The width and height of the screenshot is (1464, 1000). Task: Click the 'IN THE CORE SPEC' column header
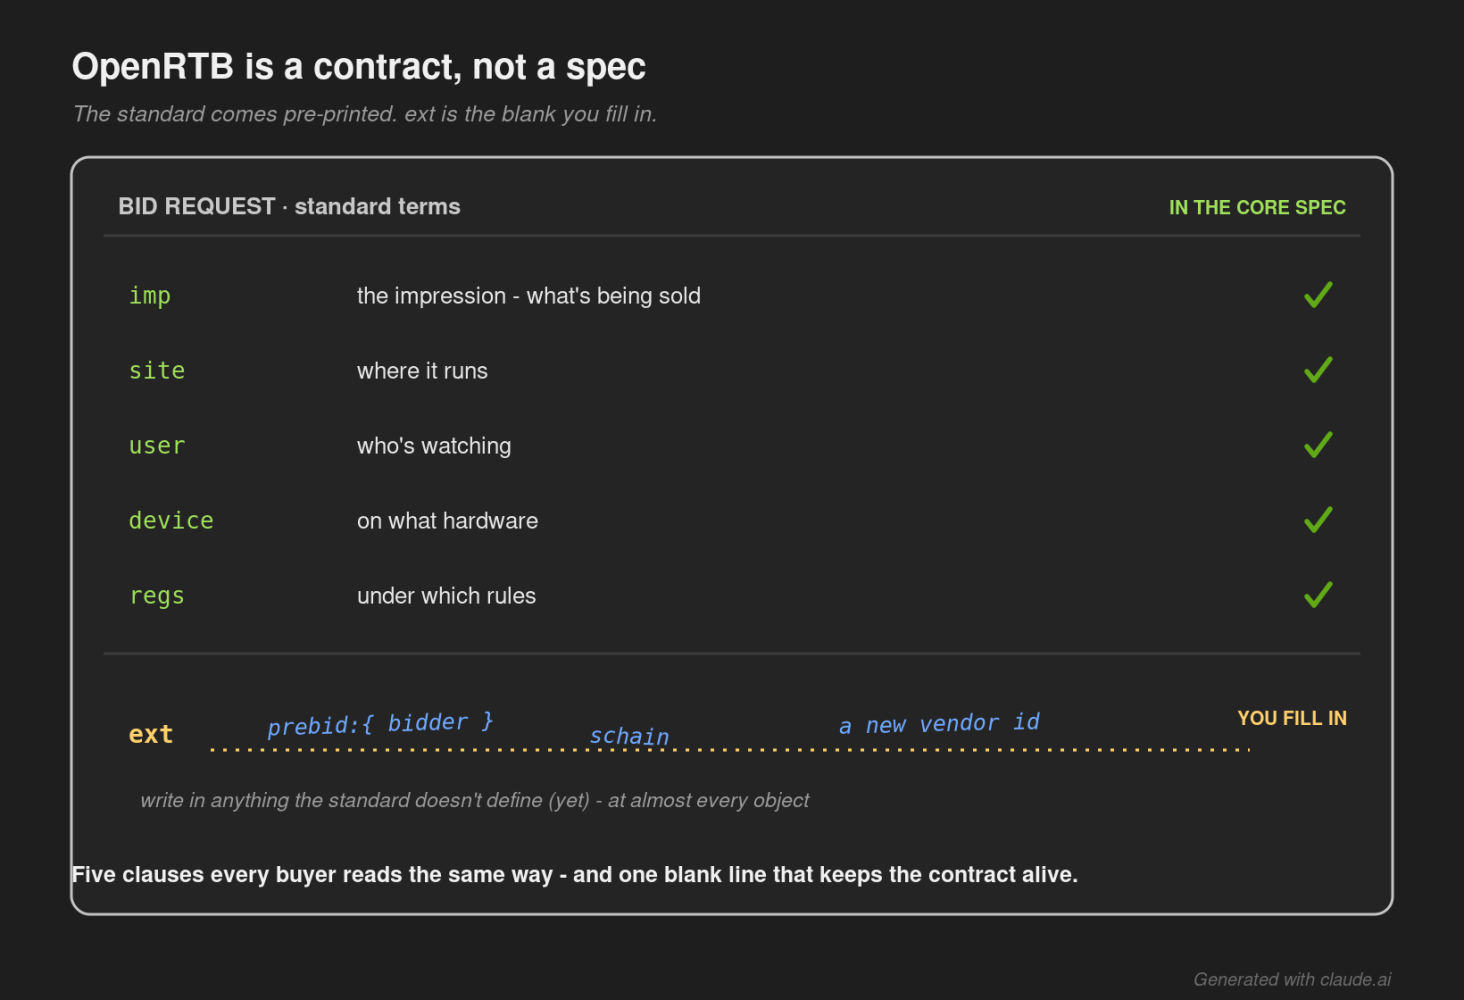click(x=1257, y=207)
